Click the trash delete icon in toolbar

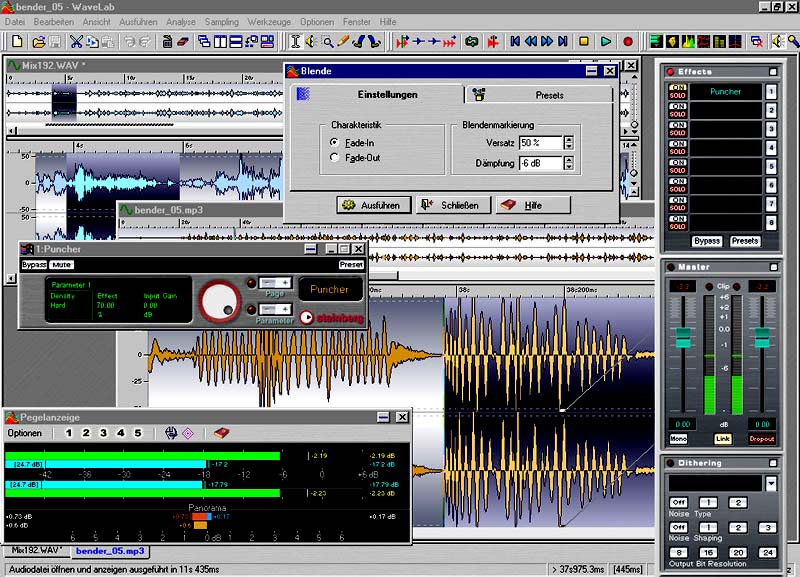pos(167,42)
